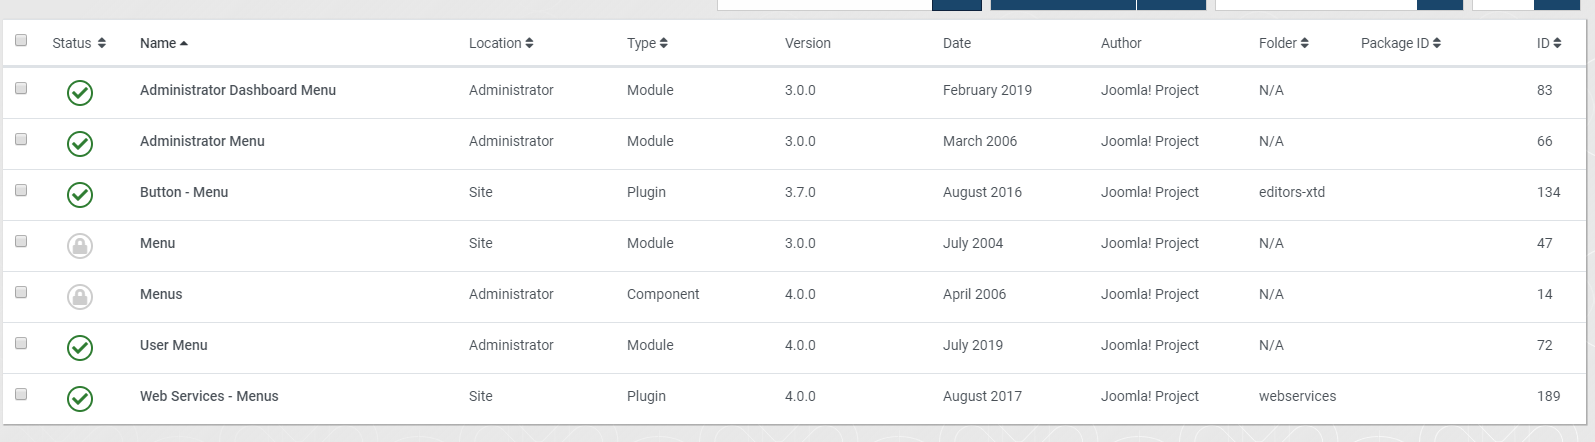Tick the select-all checkbox in header

(21, 40)
